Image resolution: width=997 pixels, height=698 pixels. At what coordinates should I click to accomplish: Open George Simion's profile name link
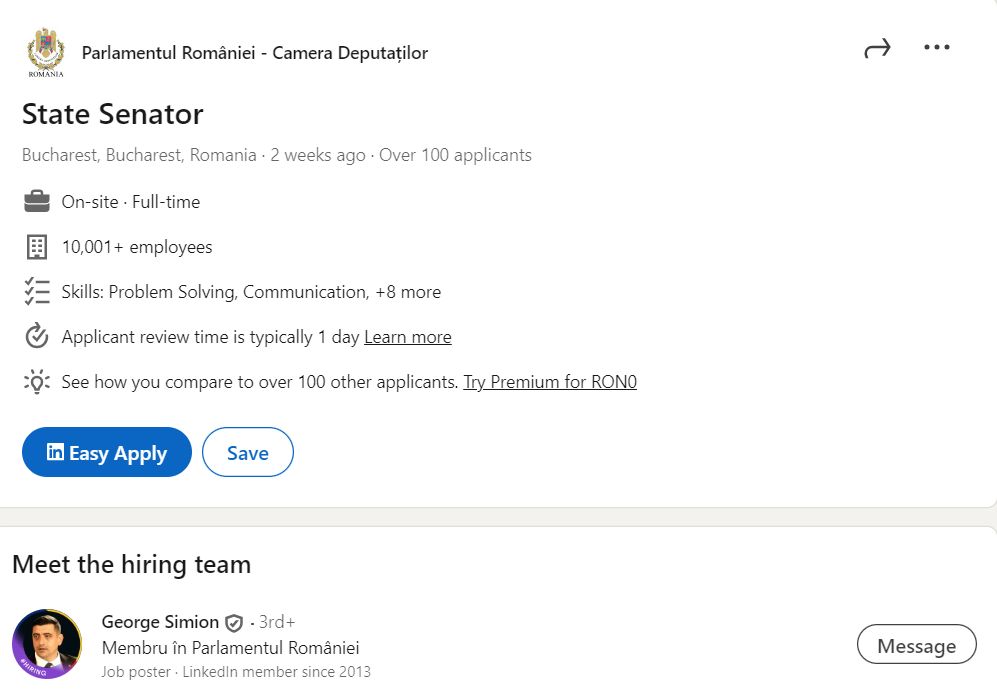point(160,622)
